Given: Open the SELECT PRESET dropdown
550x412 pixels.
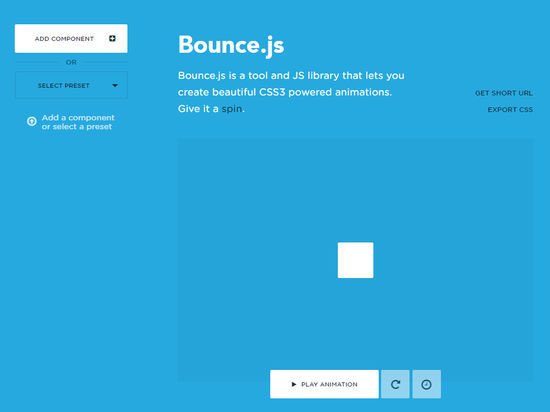Looking at the screenshot, I should (x=71, y=85).
